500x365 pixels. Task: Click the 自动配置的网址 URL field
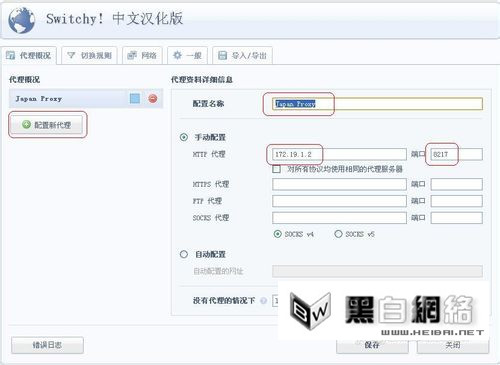click(x=377, y=271)
